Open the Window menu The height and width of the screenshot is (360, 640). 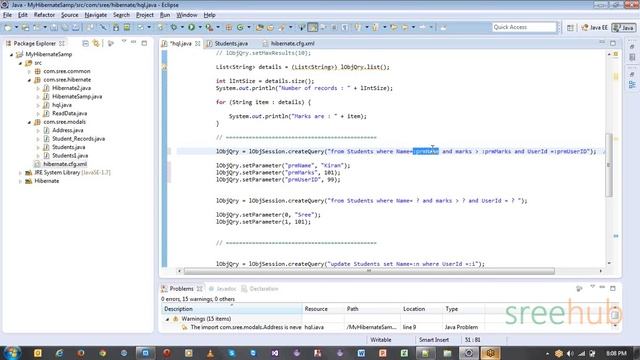(187, 15)
